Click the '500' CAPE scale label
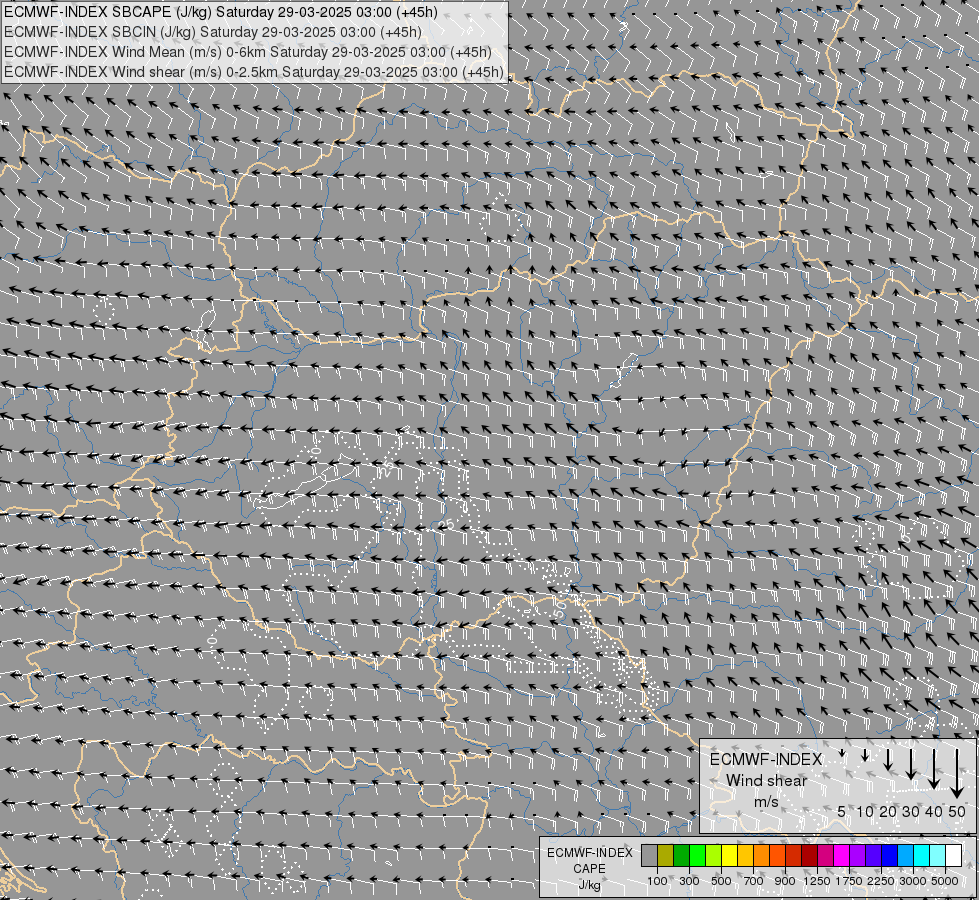The height and width of the screenshot is (900, 979). click(x=721, y=881)
